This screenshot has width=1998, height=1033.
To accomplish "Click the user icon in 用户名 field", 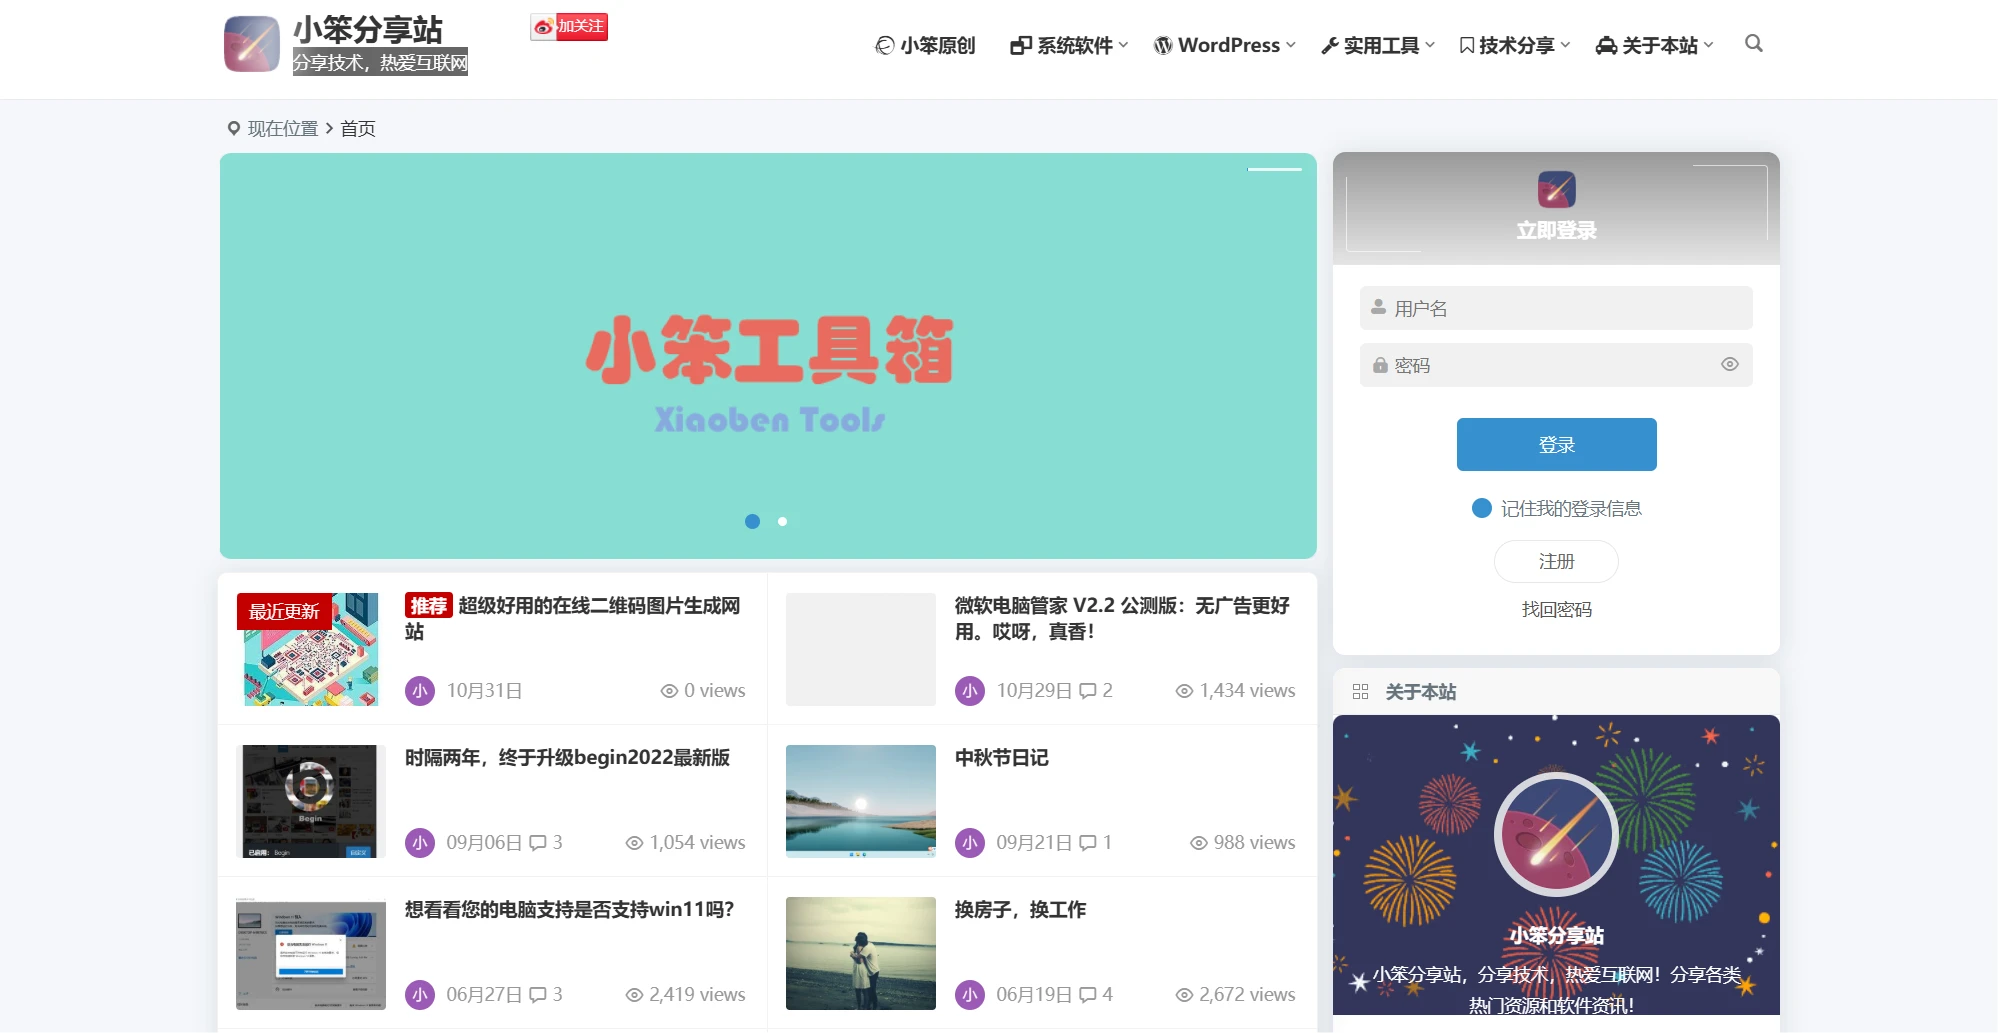I will click(1379, 307).
